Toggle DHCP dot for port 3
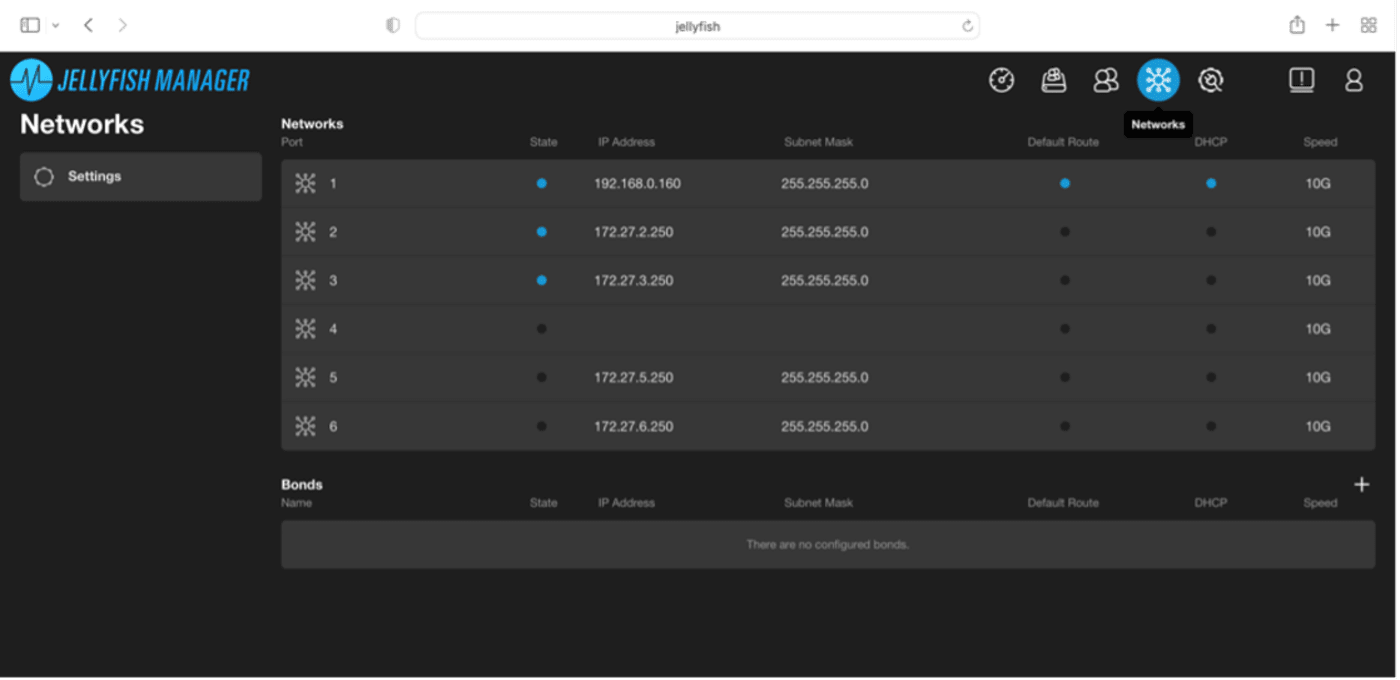This screenshot has width=1400, height=680. 1211,281
